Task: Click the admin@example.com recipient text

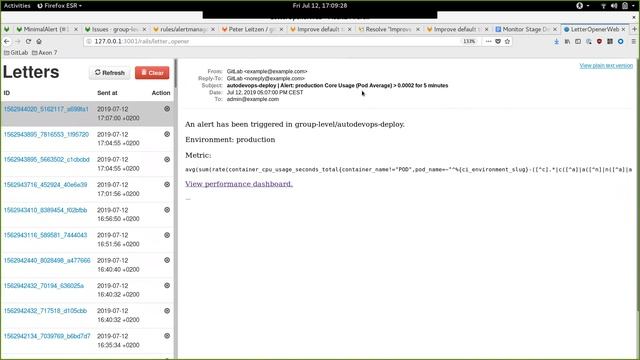Action: point(253,99)
